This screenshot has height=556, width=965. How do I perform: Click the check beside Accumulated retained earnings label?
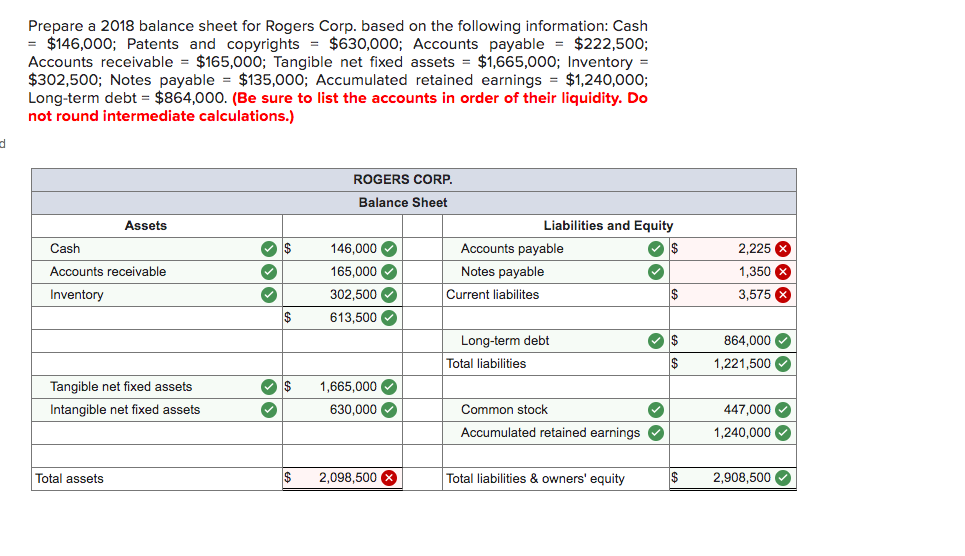(656, 433)
